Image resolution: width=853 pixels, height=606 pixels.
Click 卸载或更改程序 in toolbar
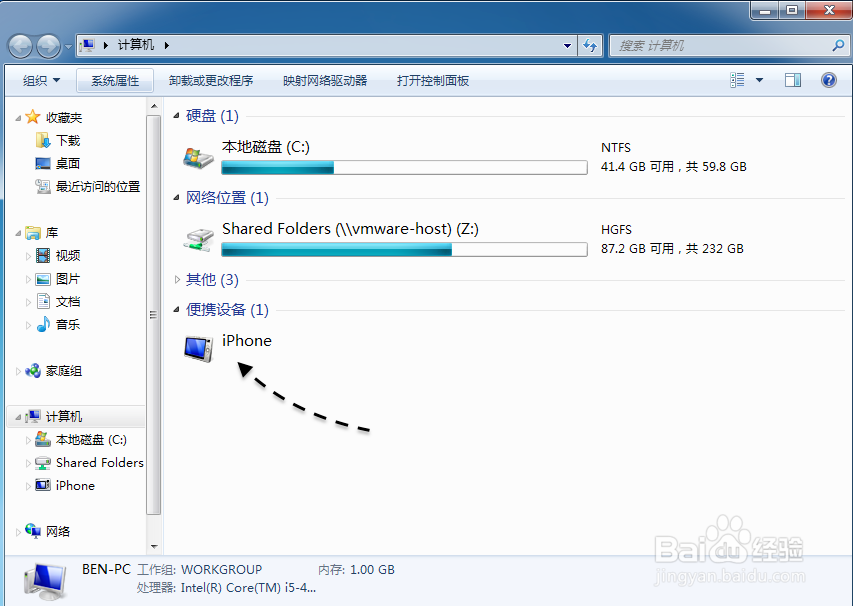211,81
